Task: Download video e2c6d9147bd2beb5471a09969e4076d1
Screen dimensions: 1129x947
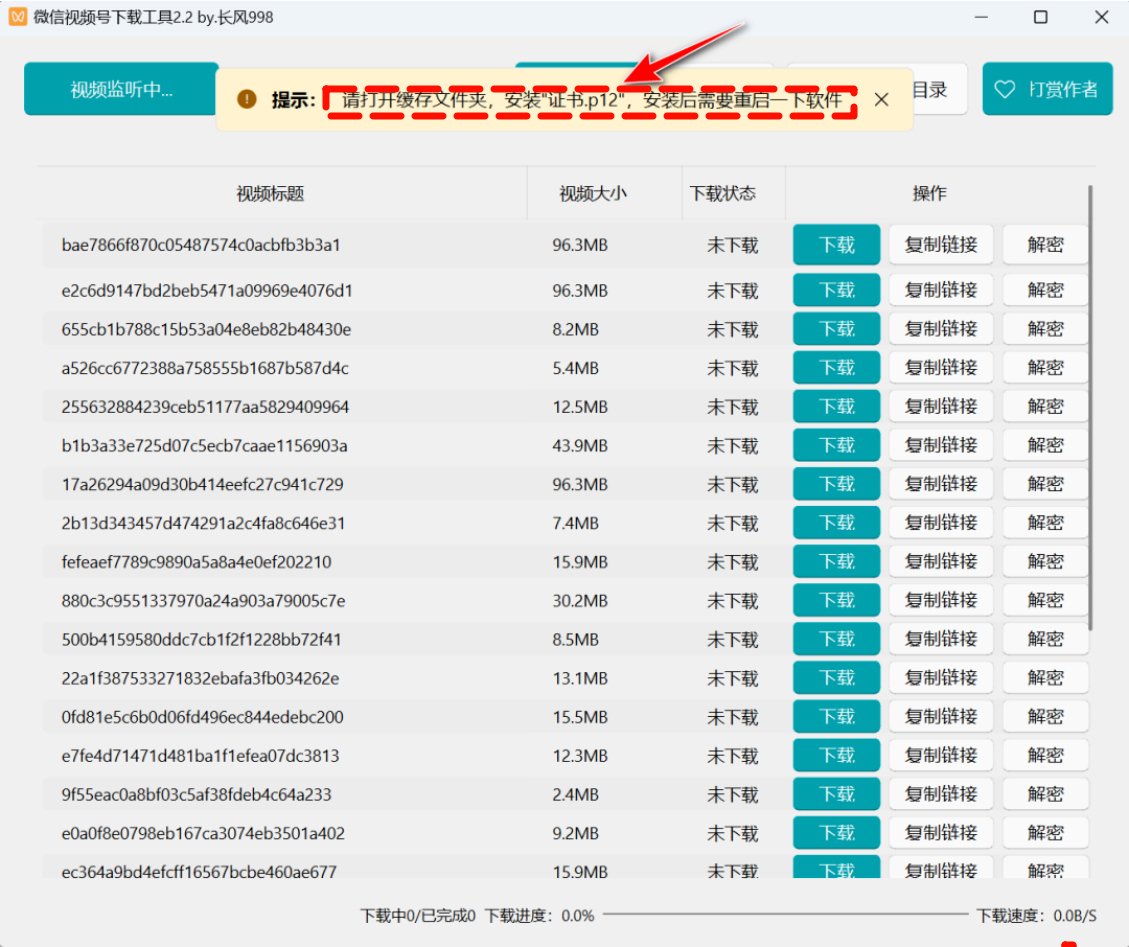Action: 837,290
